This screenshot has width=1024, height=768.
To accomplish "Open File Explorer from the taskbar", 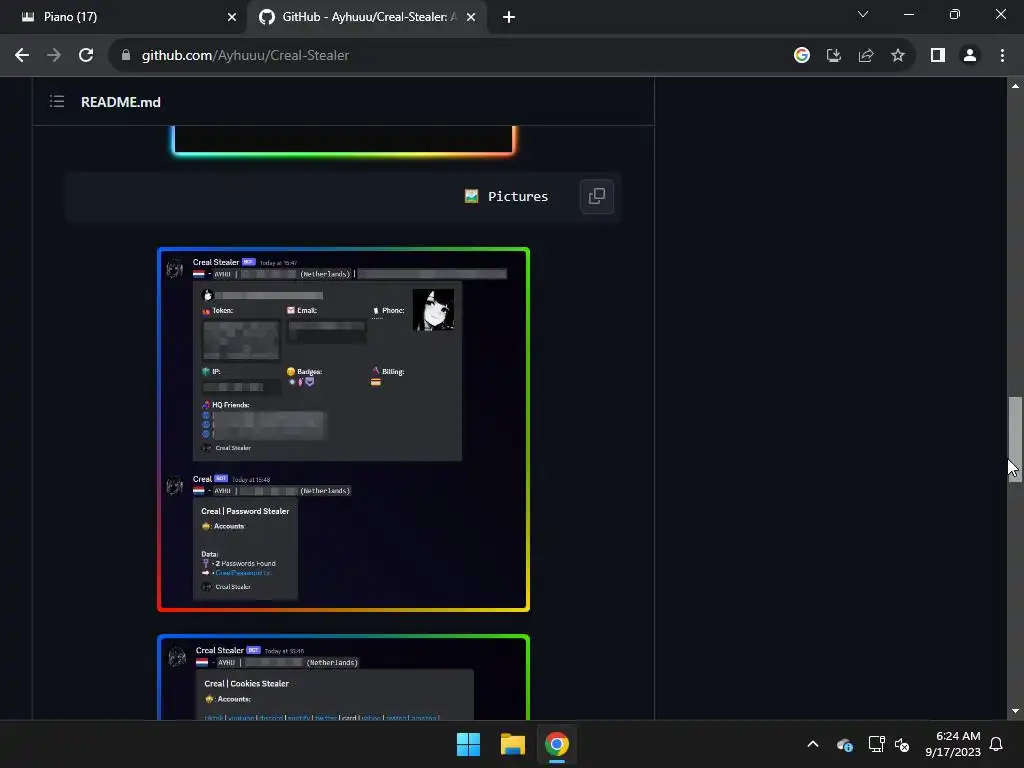I will coord(513,744).
